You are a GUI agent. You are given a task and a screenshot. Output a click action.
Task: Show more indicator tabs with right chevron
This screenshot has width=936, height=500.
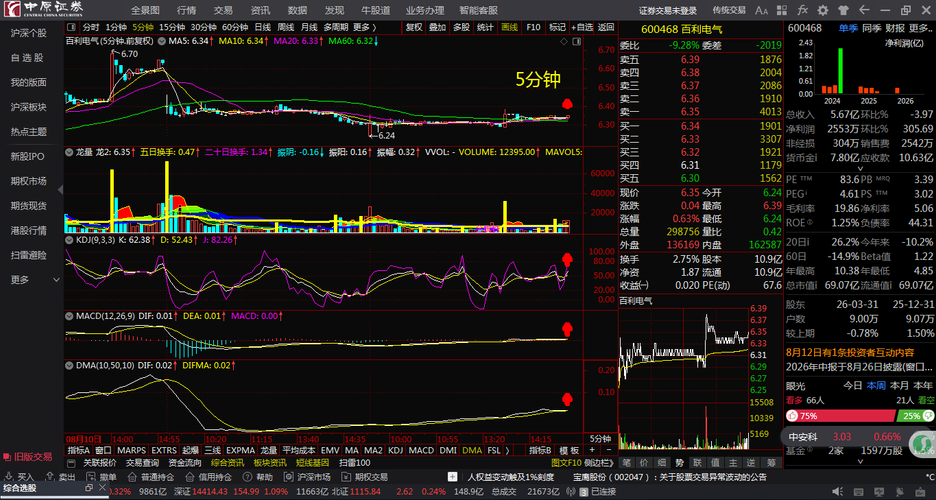click(507, 450)
